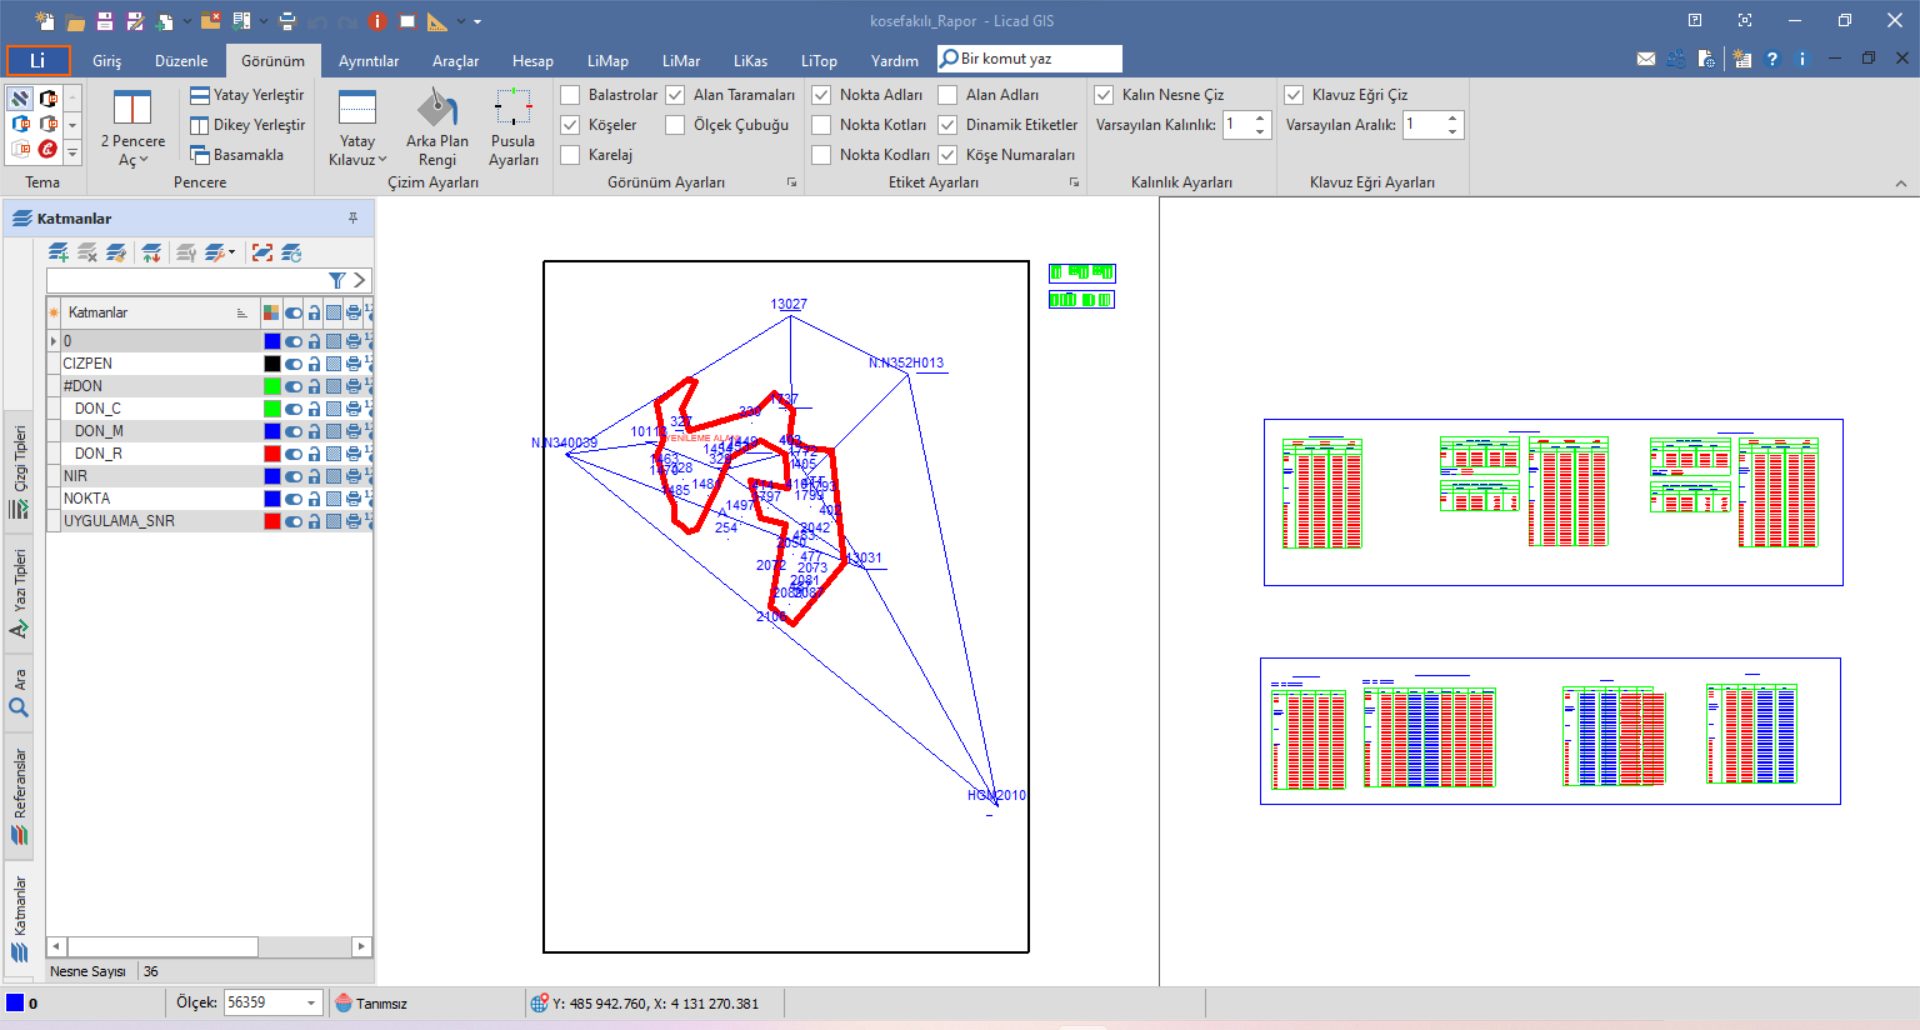
Task: Uncheck the Nokta Adları checkbox
Action: click(x=821, y=95)
